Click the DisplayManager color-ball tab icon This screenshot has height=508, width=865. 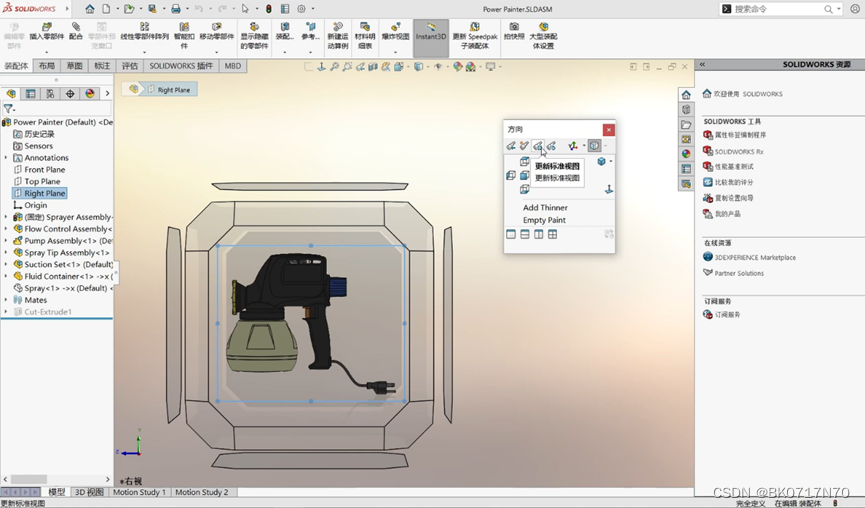pos(90,94)
